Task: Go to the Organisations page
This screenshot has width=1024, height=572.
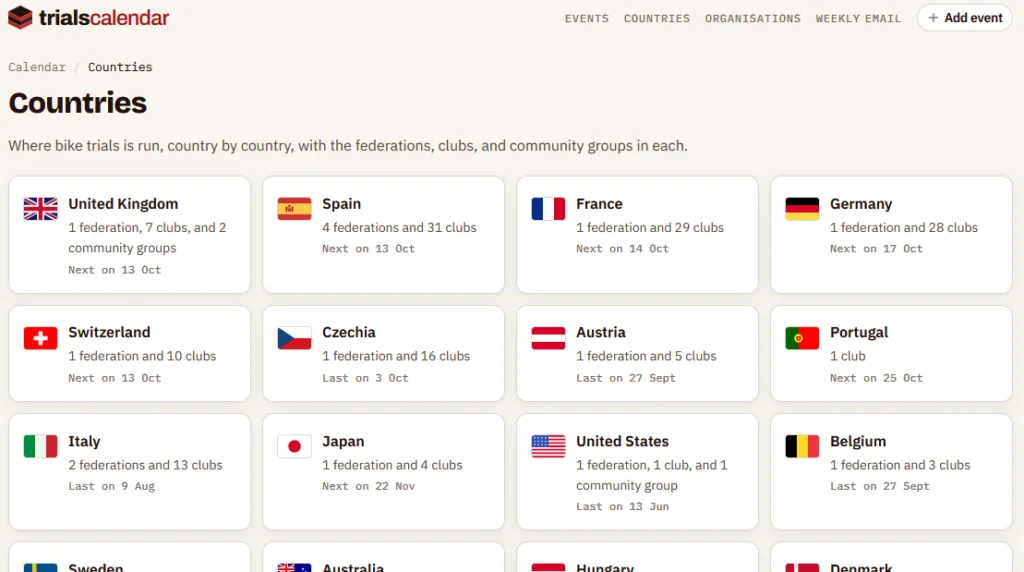Action: [752, 18]
